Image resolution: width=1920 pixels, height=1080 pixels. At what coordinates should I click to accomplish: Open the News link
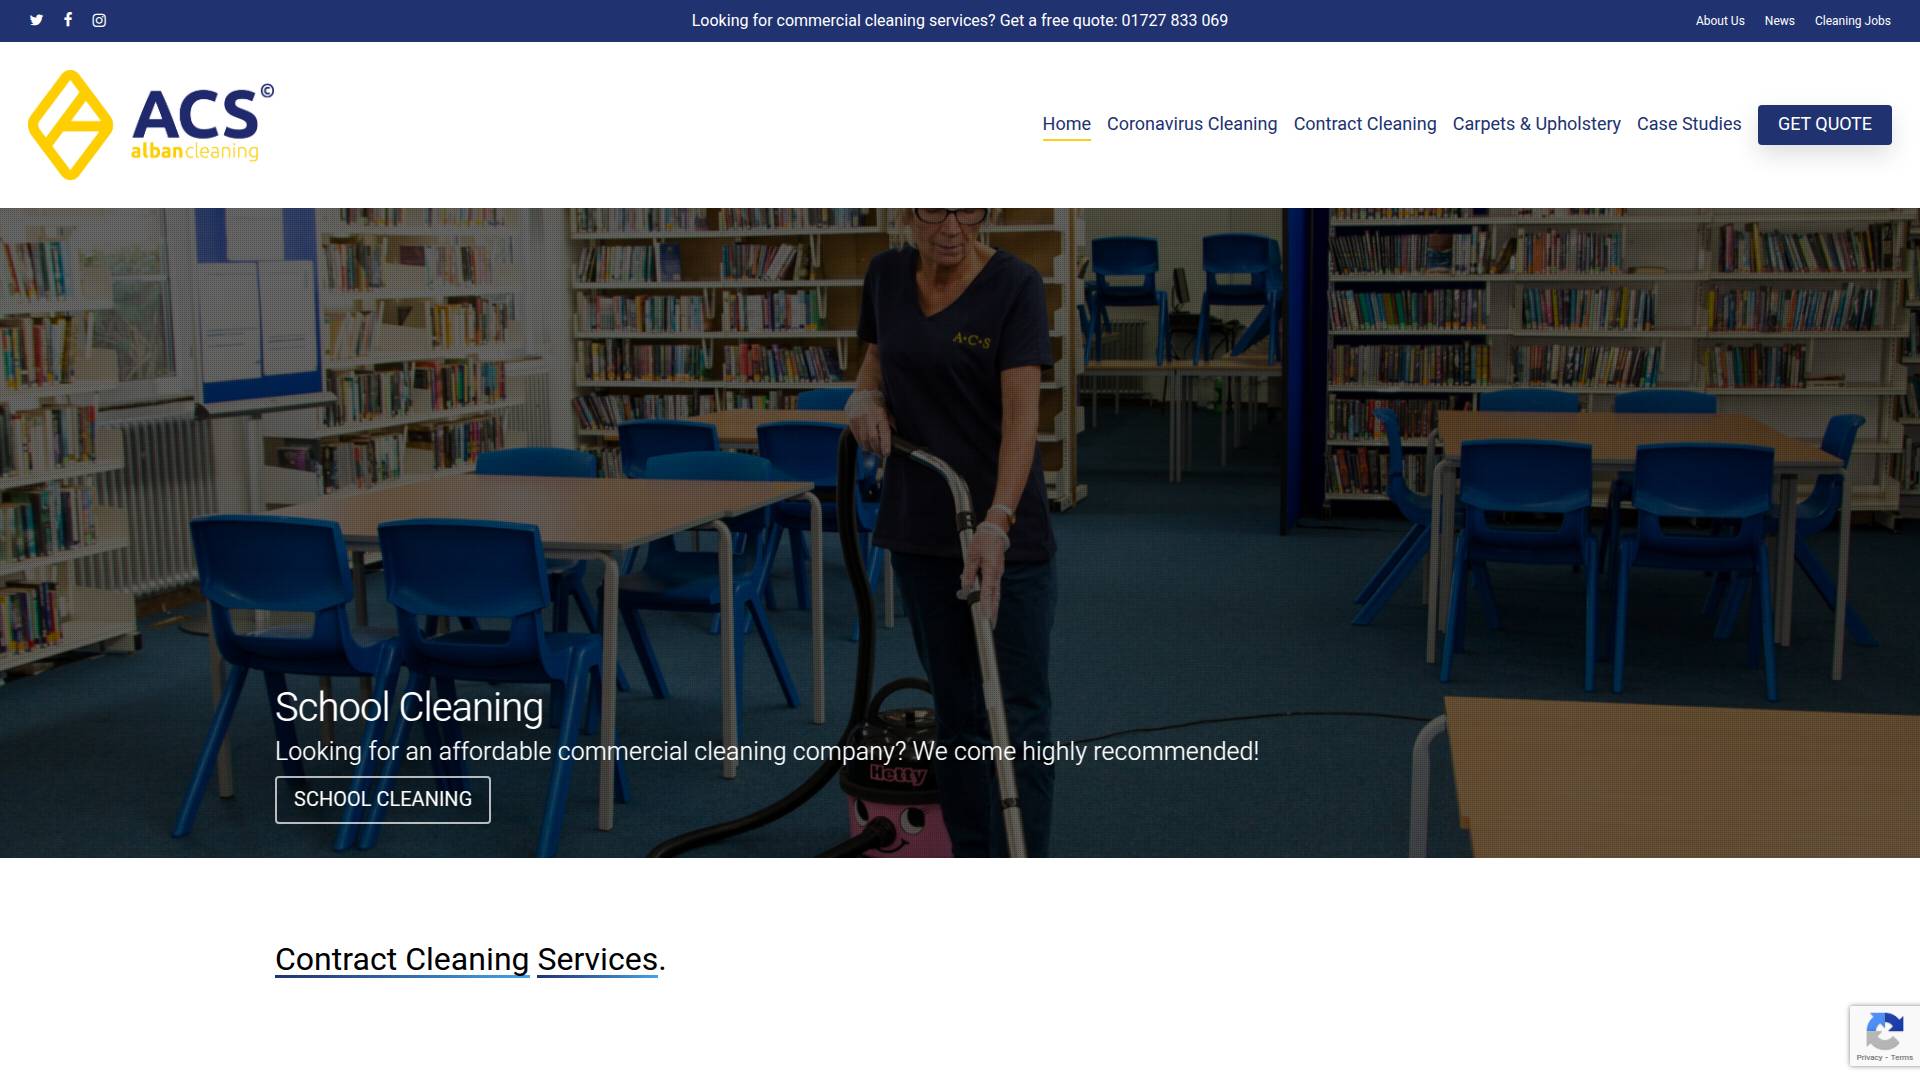click(1779, 20)
